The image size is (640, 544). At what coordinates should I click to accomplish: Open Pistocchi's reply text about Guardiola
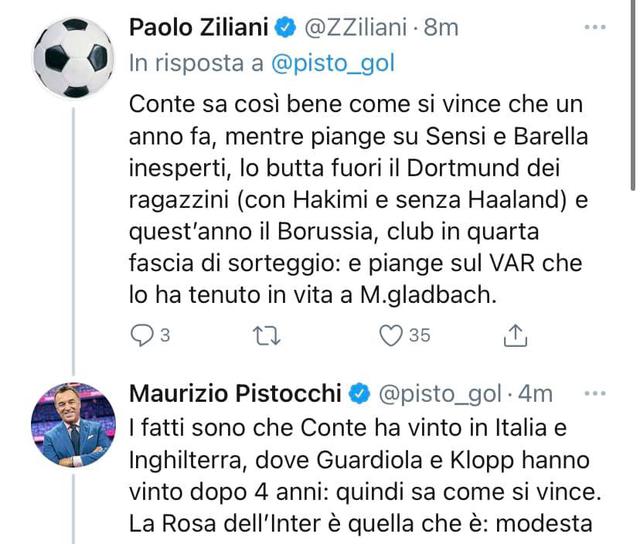click(x=365, y=476)
